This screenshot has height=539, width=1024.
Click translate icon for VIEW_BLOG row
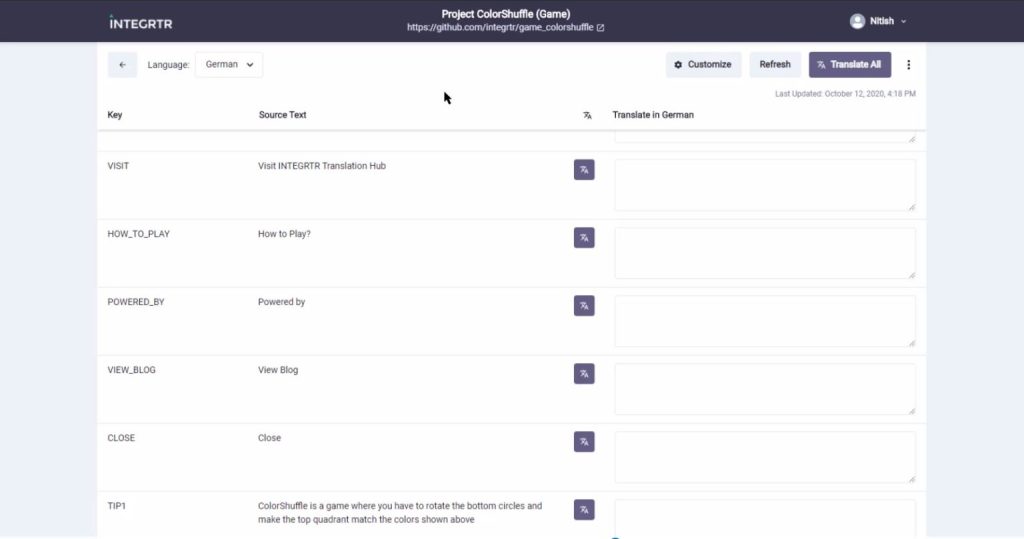click(584, 374)
